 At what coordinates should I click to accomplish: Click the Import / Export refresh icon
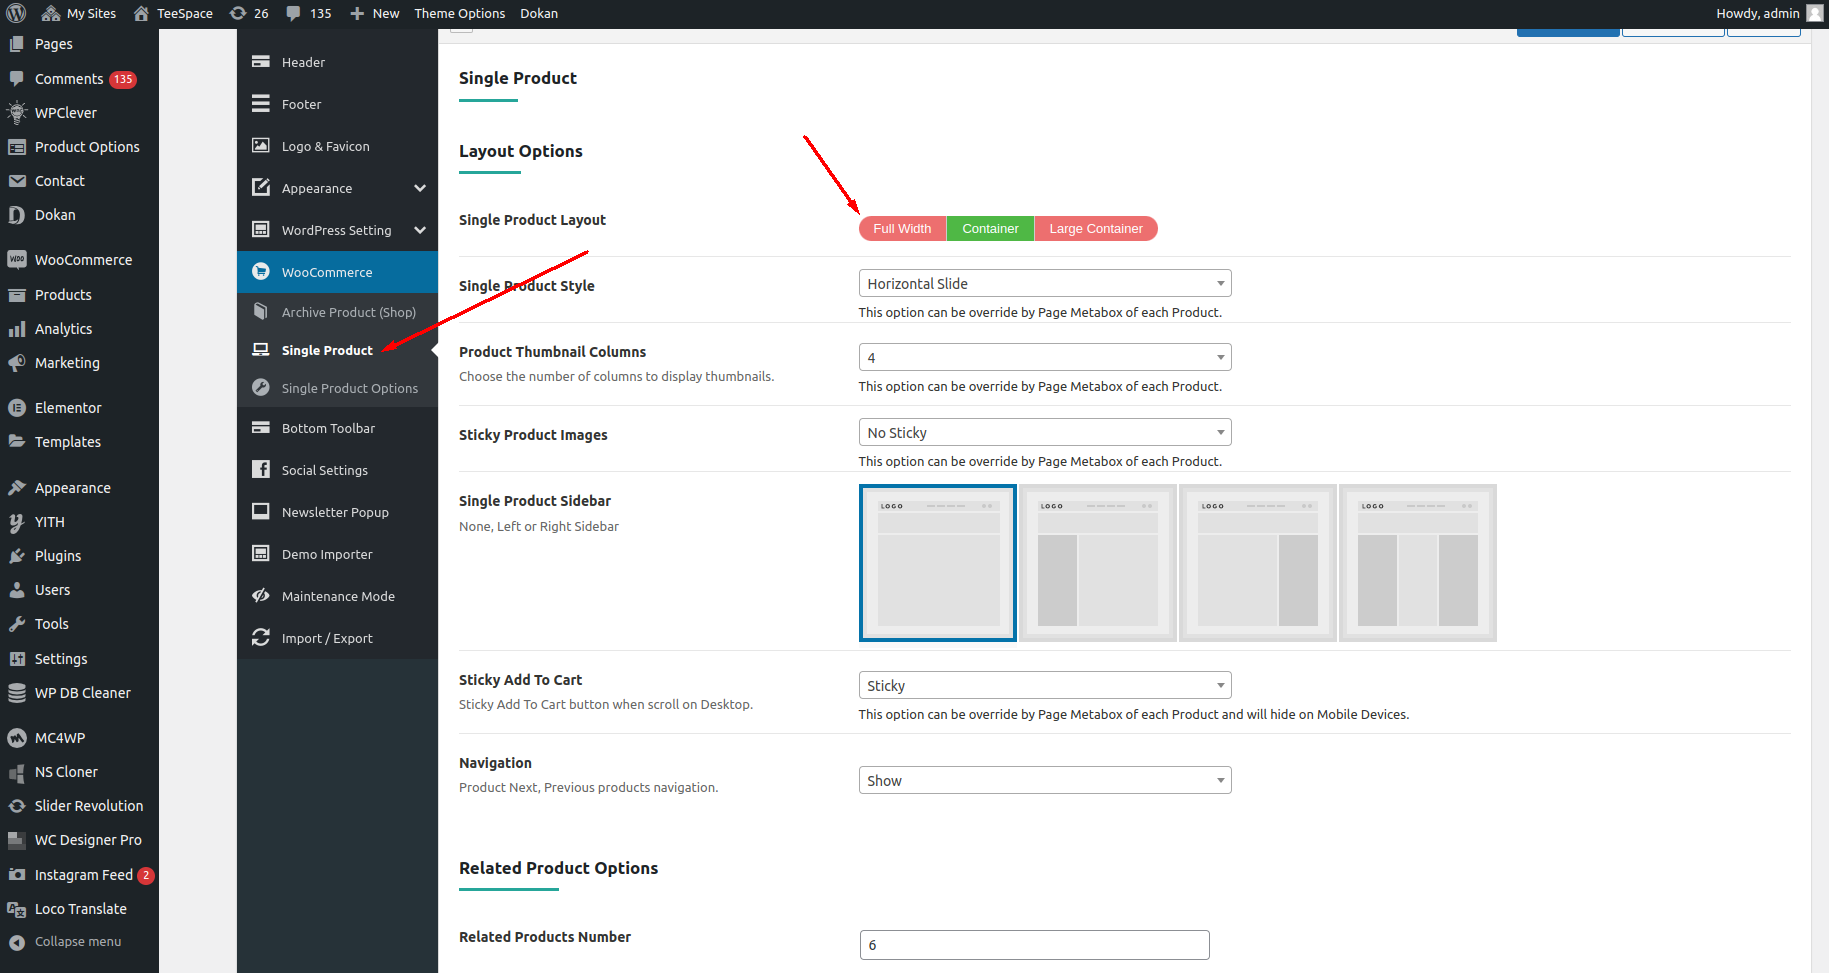click(261, 637)
